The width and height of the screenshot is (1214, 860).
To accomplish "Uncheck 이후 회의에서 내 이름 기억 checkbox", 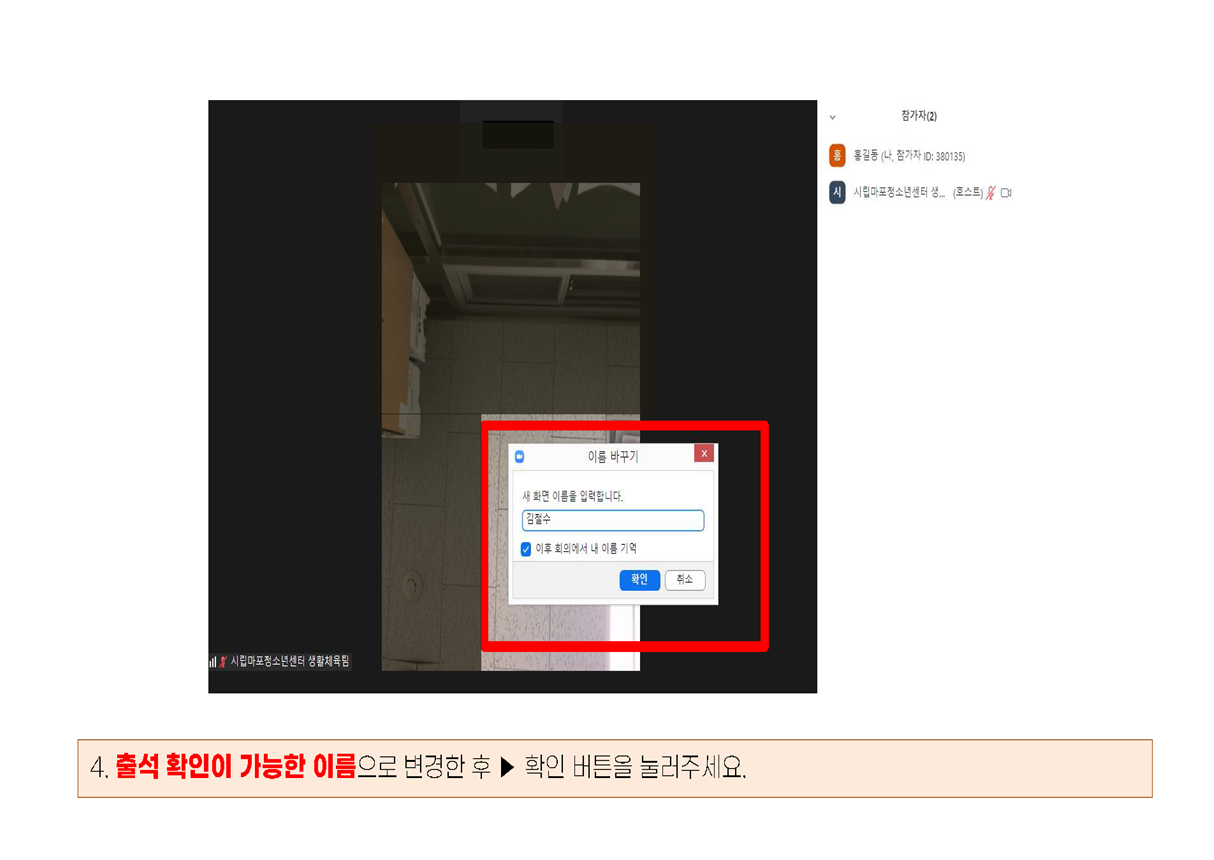I will pyautogui.click(x=526, y=549).
